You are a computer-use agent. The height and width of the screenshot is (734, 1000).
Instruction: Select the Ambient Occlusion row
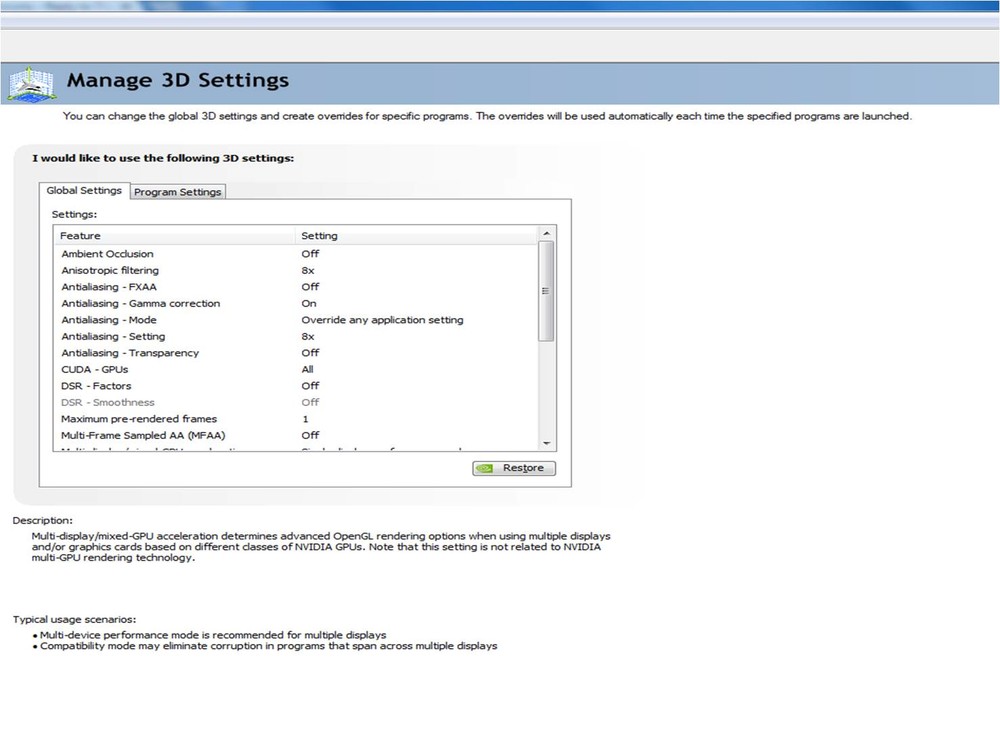click(x=297, y=254)
